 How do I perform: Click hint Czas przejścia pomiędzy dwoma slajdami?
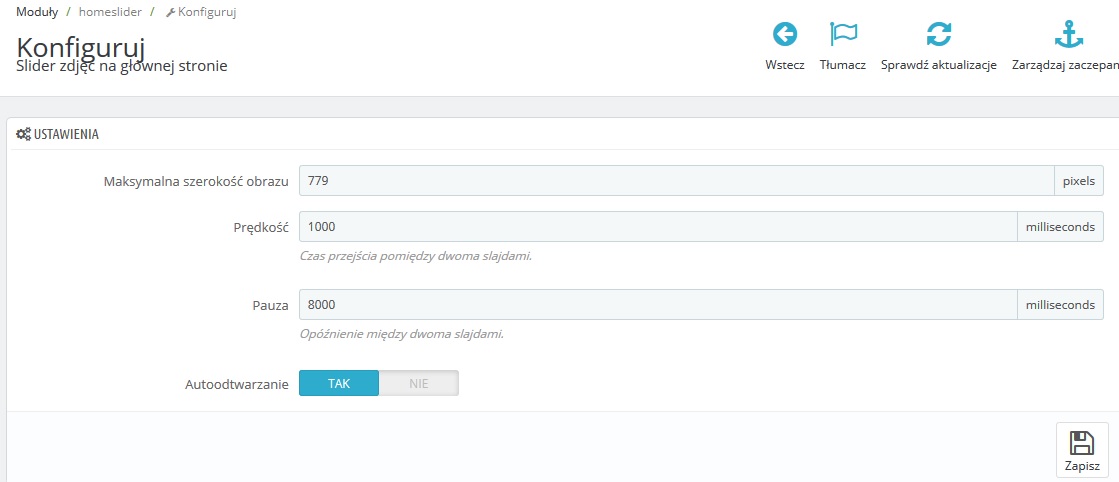(x=415, y=255)
